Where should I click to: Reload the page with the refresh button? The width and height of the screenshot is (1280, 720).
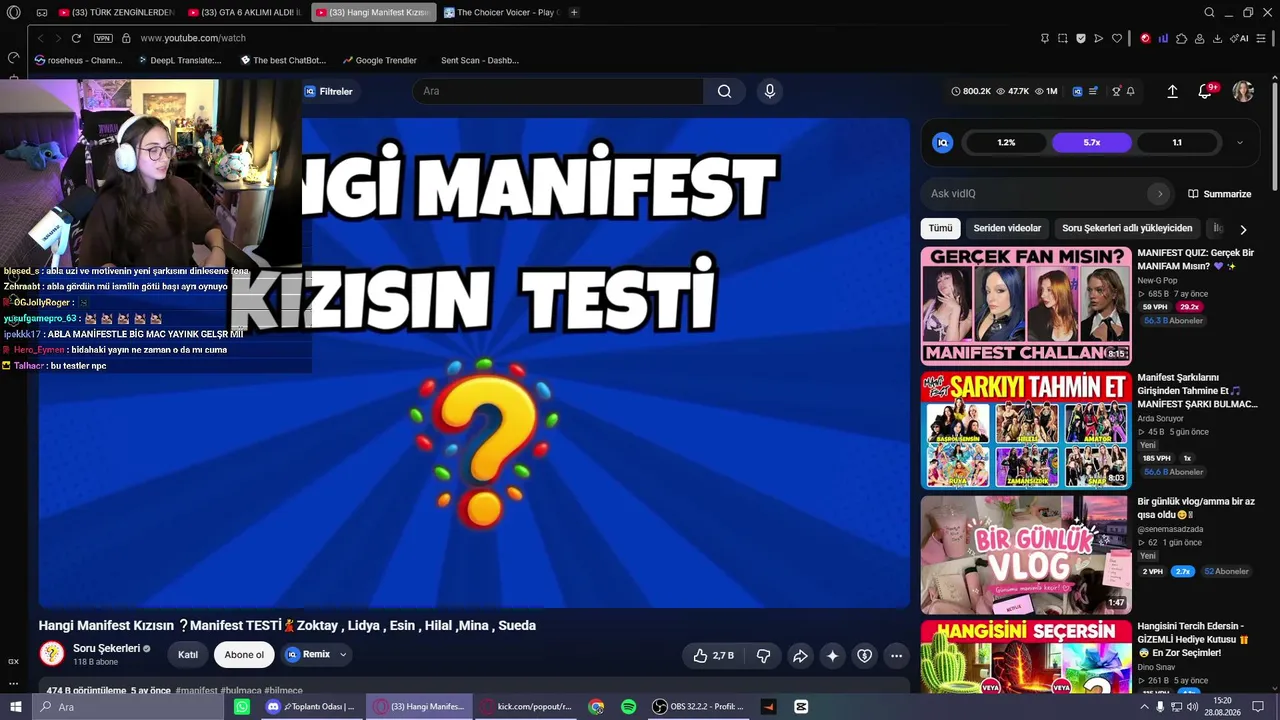76,38
